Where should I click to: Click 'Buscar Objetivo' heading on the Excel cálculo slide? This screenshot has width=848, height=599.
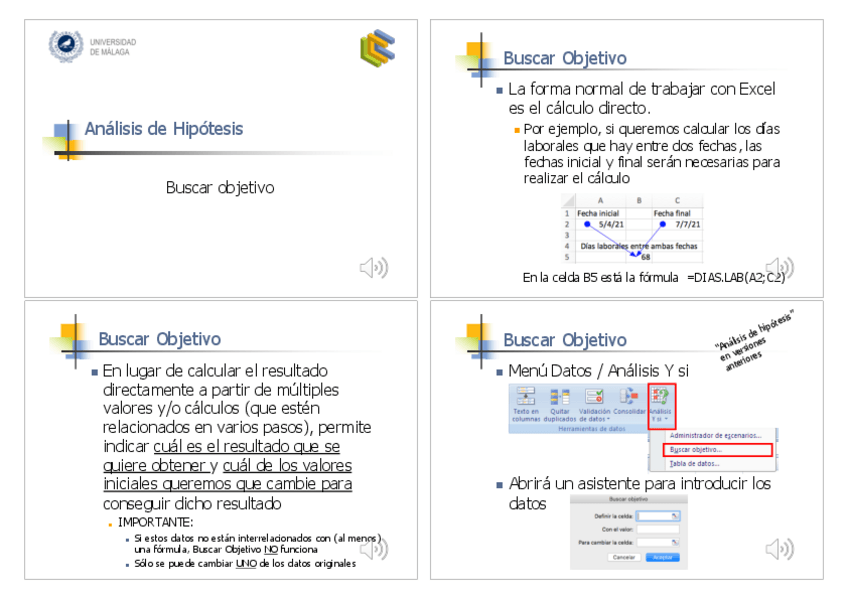click(565, 58)
